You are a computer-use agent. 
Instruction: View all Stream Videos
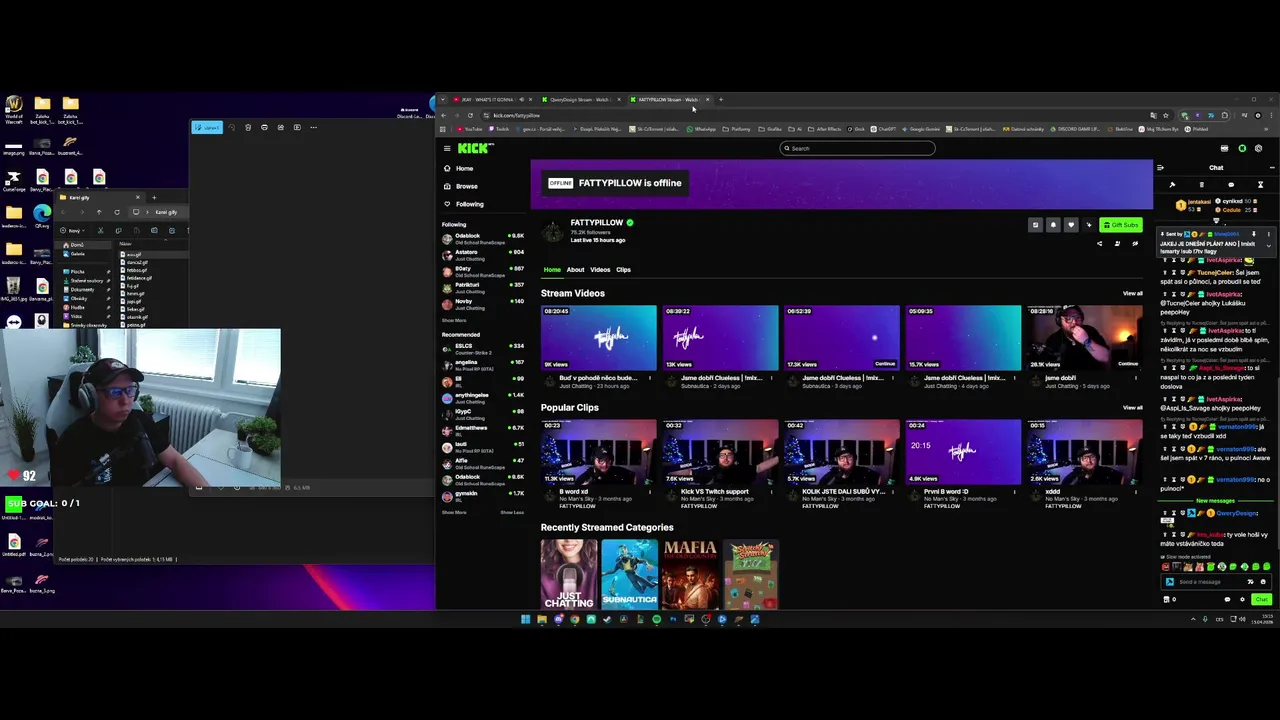click(x=1132, y=294)
